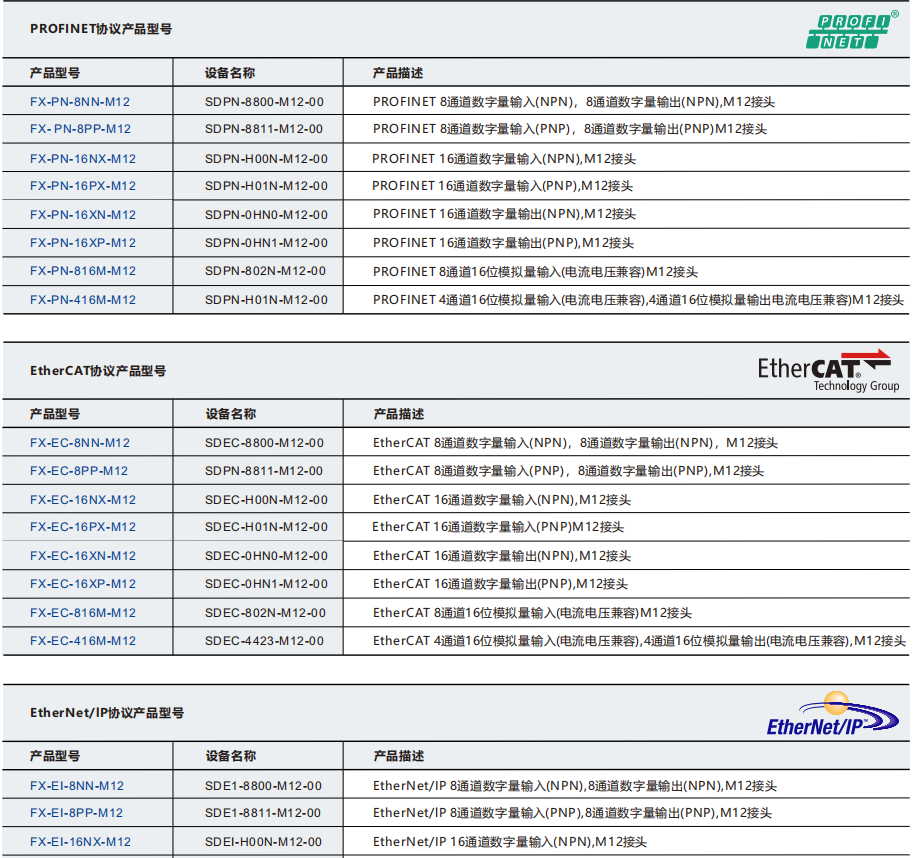913x858 pixels.
Task: Select the FX-PN-416M-M12 product link
Action: click(x=83, y=300)
